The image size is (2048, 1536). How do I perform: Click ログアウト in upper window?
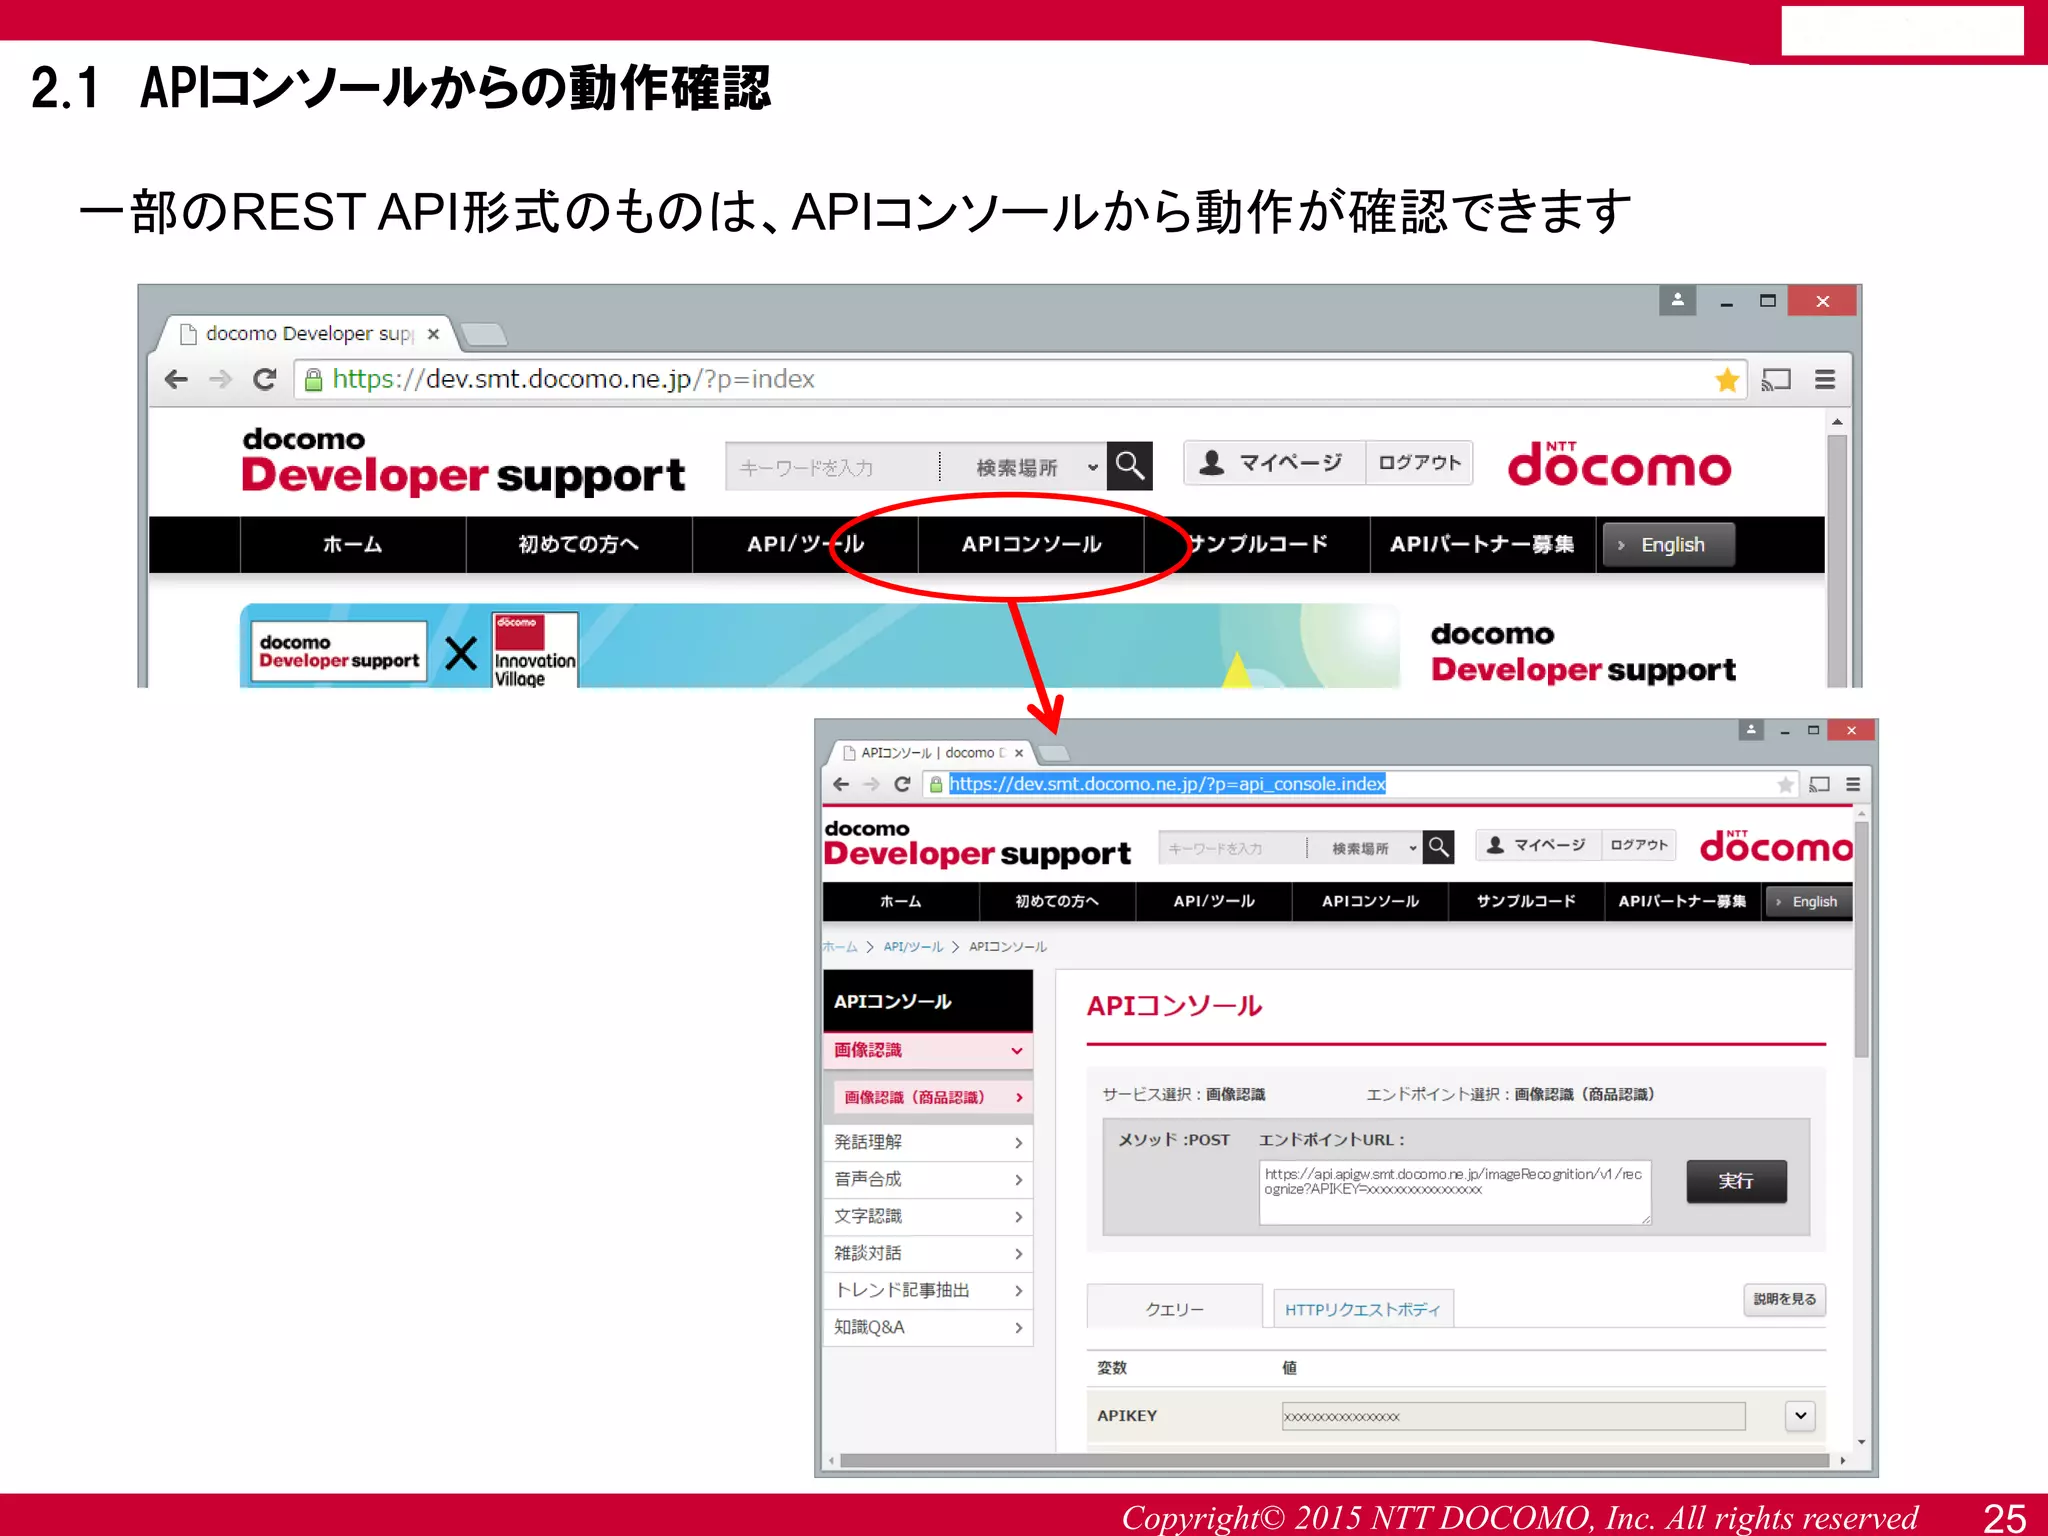click(x=1419, y=463)
